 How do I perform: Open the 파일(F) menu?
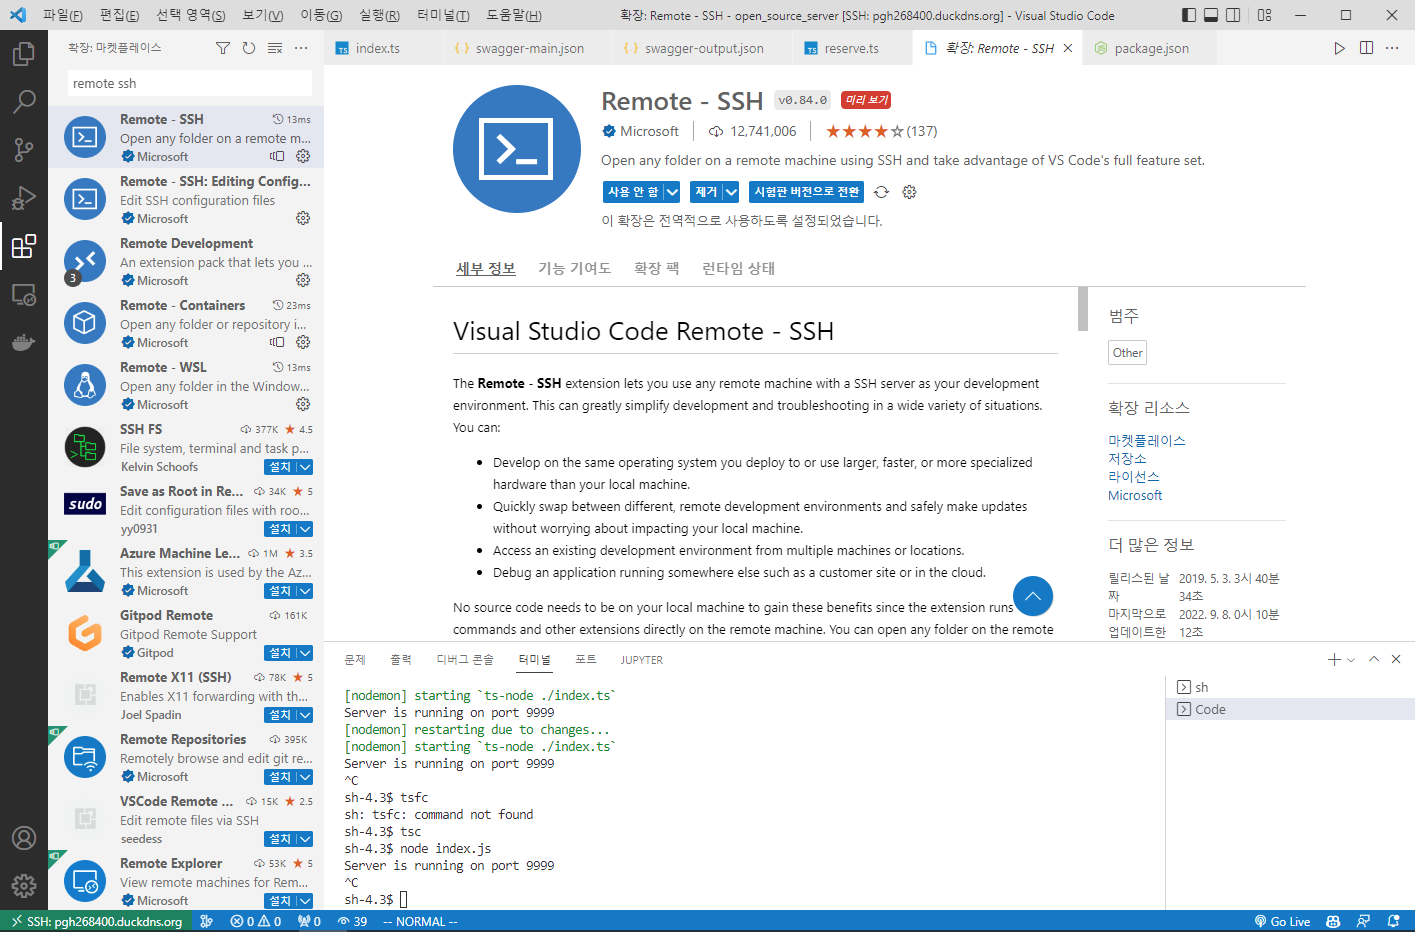pos(63,15)
